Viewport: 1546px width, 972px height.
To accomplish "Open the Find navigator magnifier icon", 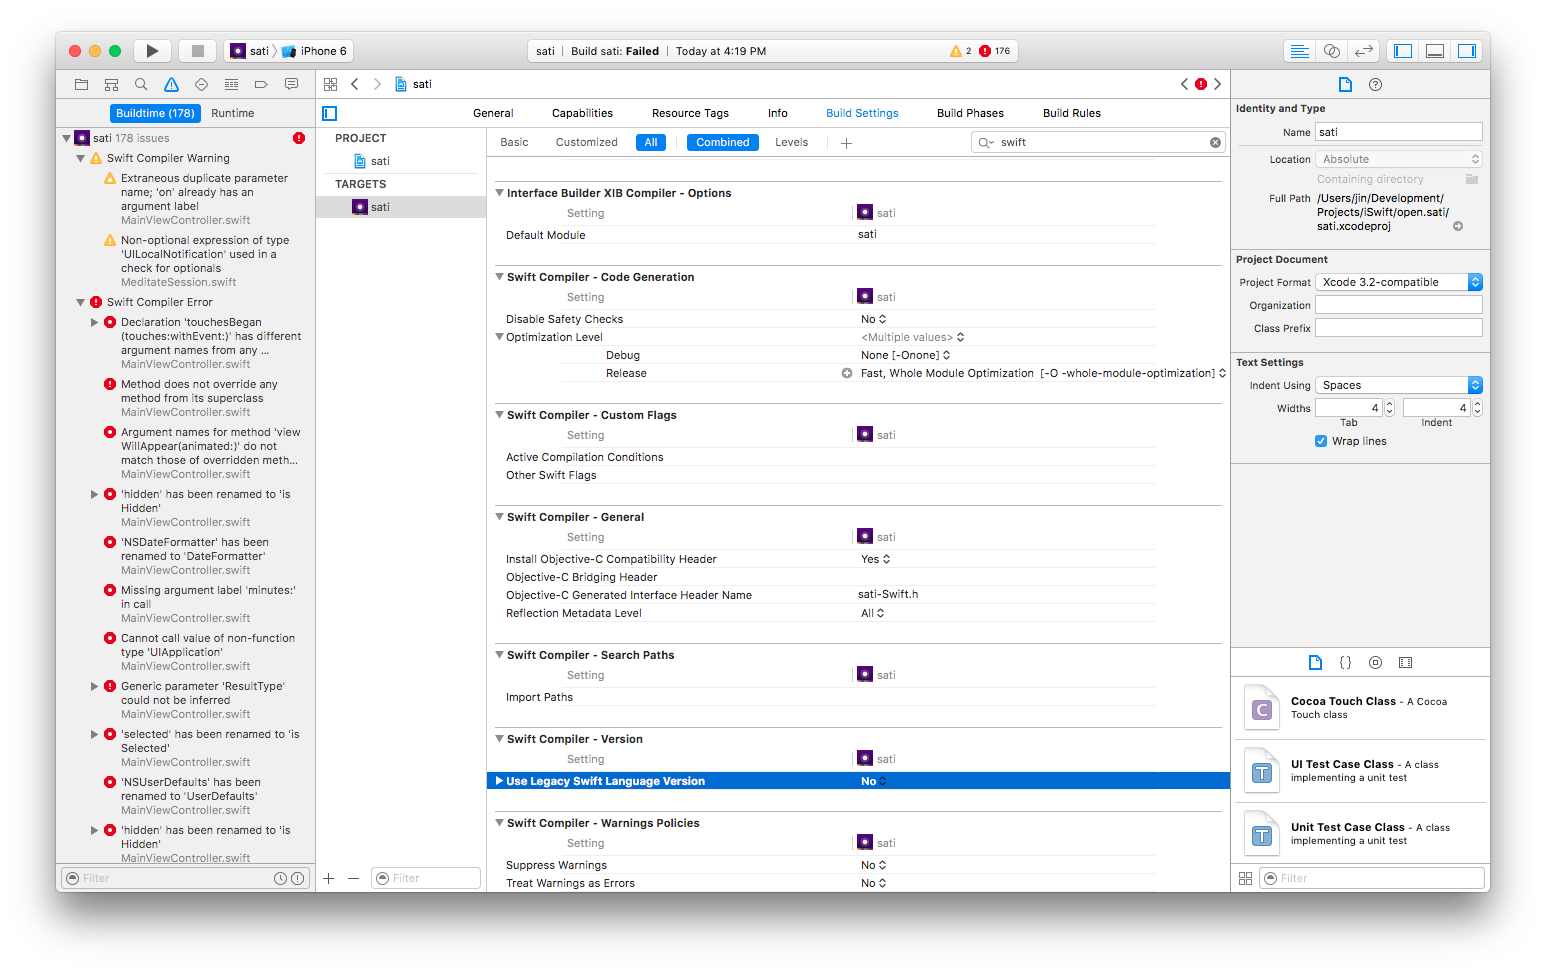I will click(x=141, y=84).
